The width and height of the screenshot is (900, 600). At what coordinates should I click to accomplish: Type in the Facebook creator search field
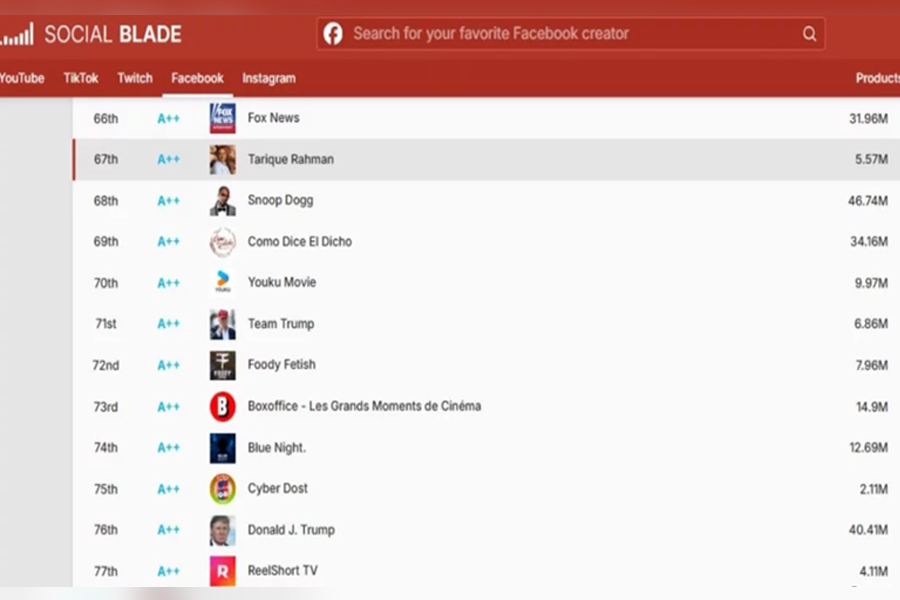tap(570, 34)
